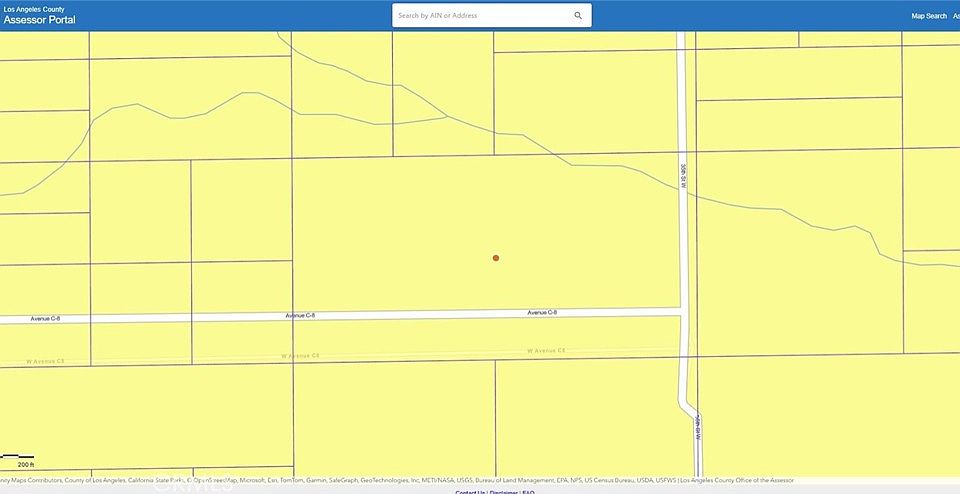Click the magnifying glass search icon
The image size is (960, 494).
click(578, 16)
